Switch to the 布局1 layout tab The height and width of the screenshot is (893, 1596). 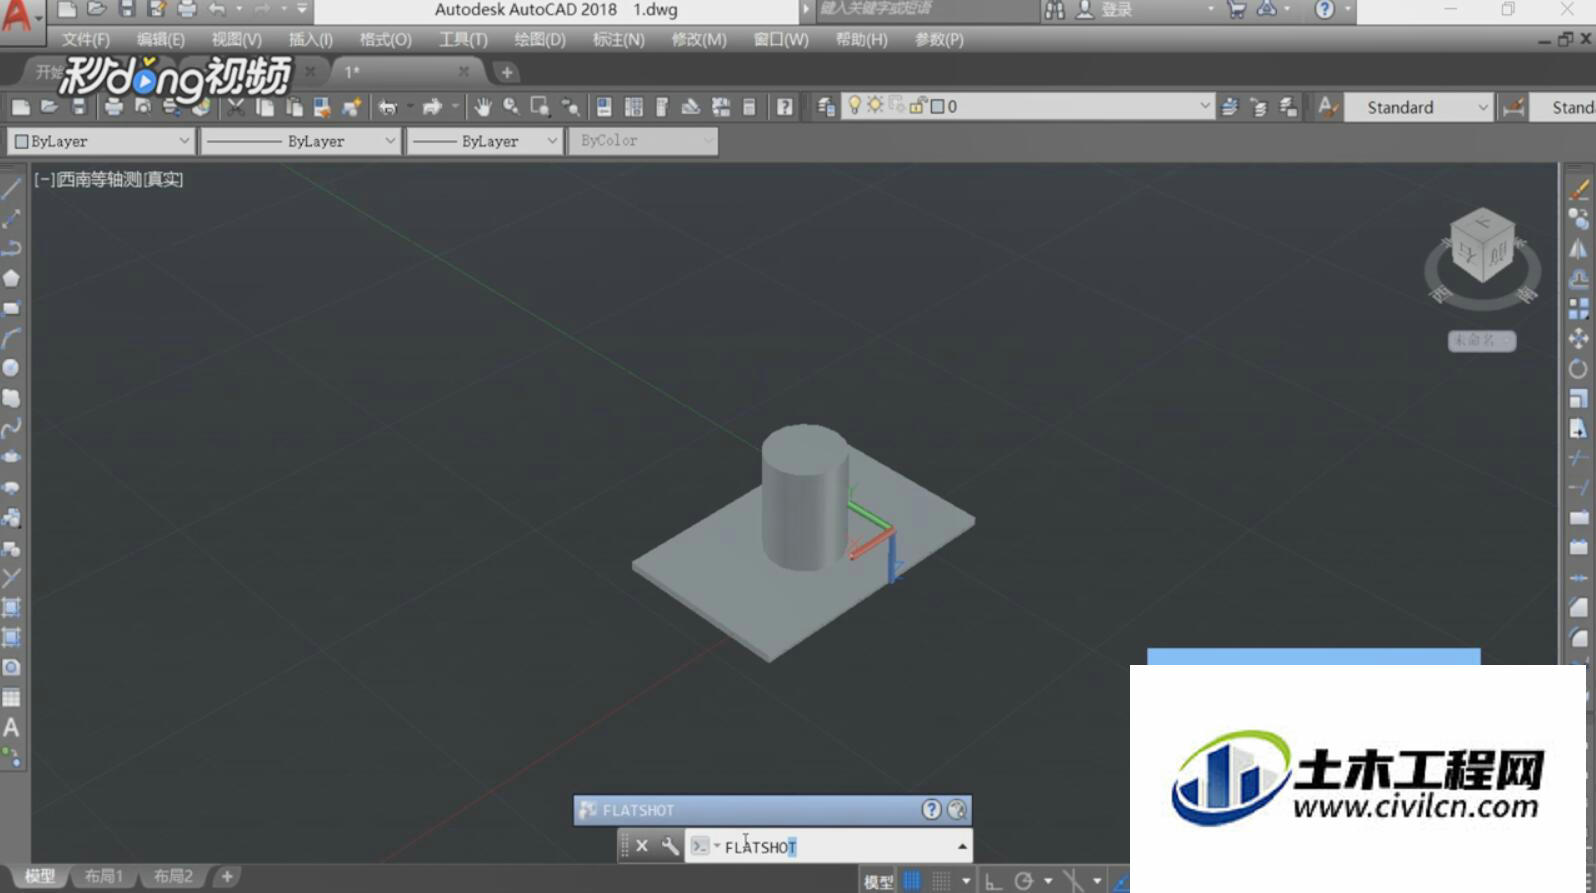pos(104,876)
